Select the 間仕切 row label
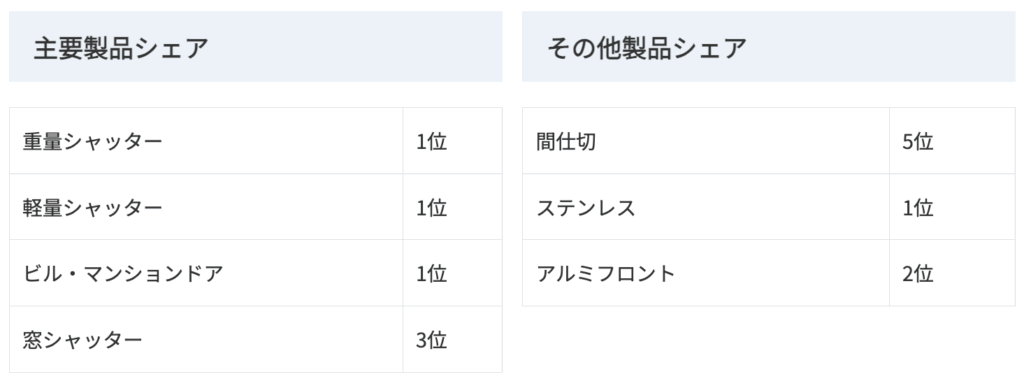1024x386 pixels. pos(566,141)
